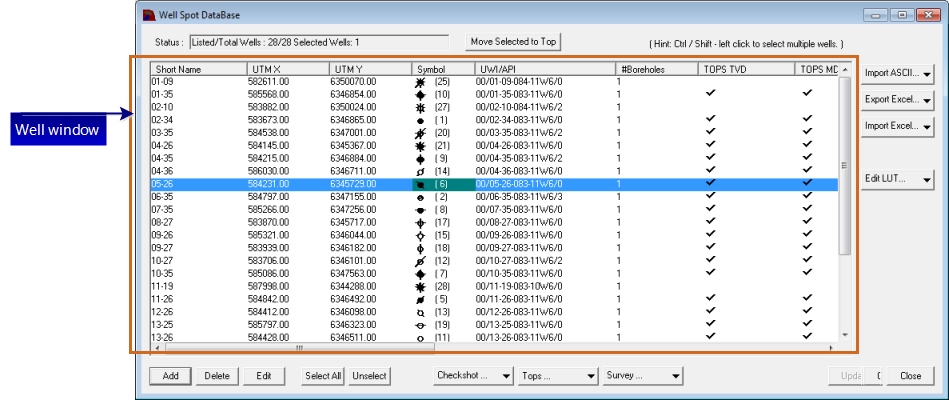
Task: Click well symbol icon in row 09-26
Action: pos(419,235)
